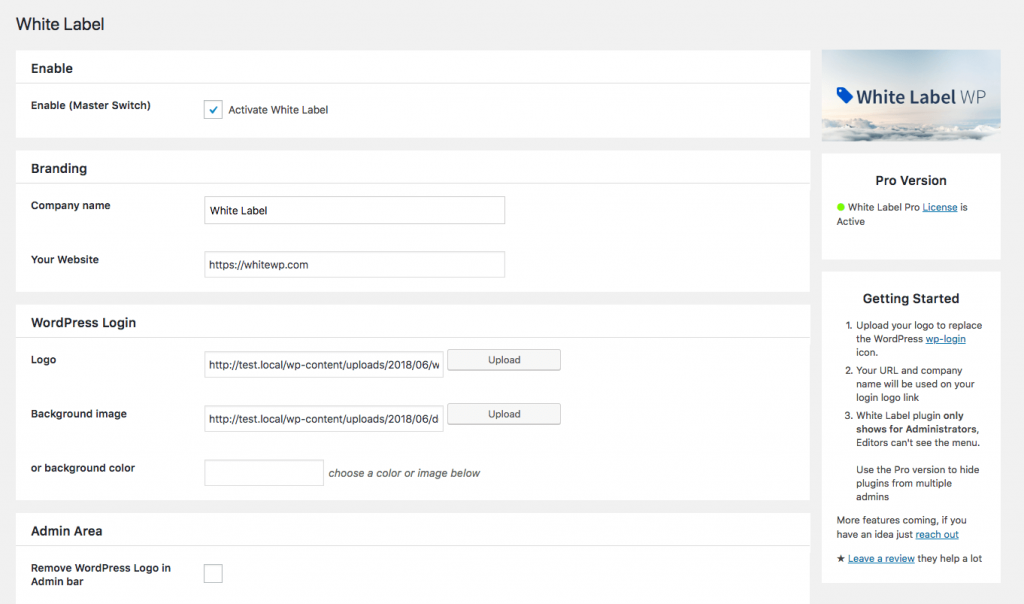This screenshot has width=1024, height=604.
Task: Click the 'Getting Started' heading
Action: coord(911,298)
